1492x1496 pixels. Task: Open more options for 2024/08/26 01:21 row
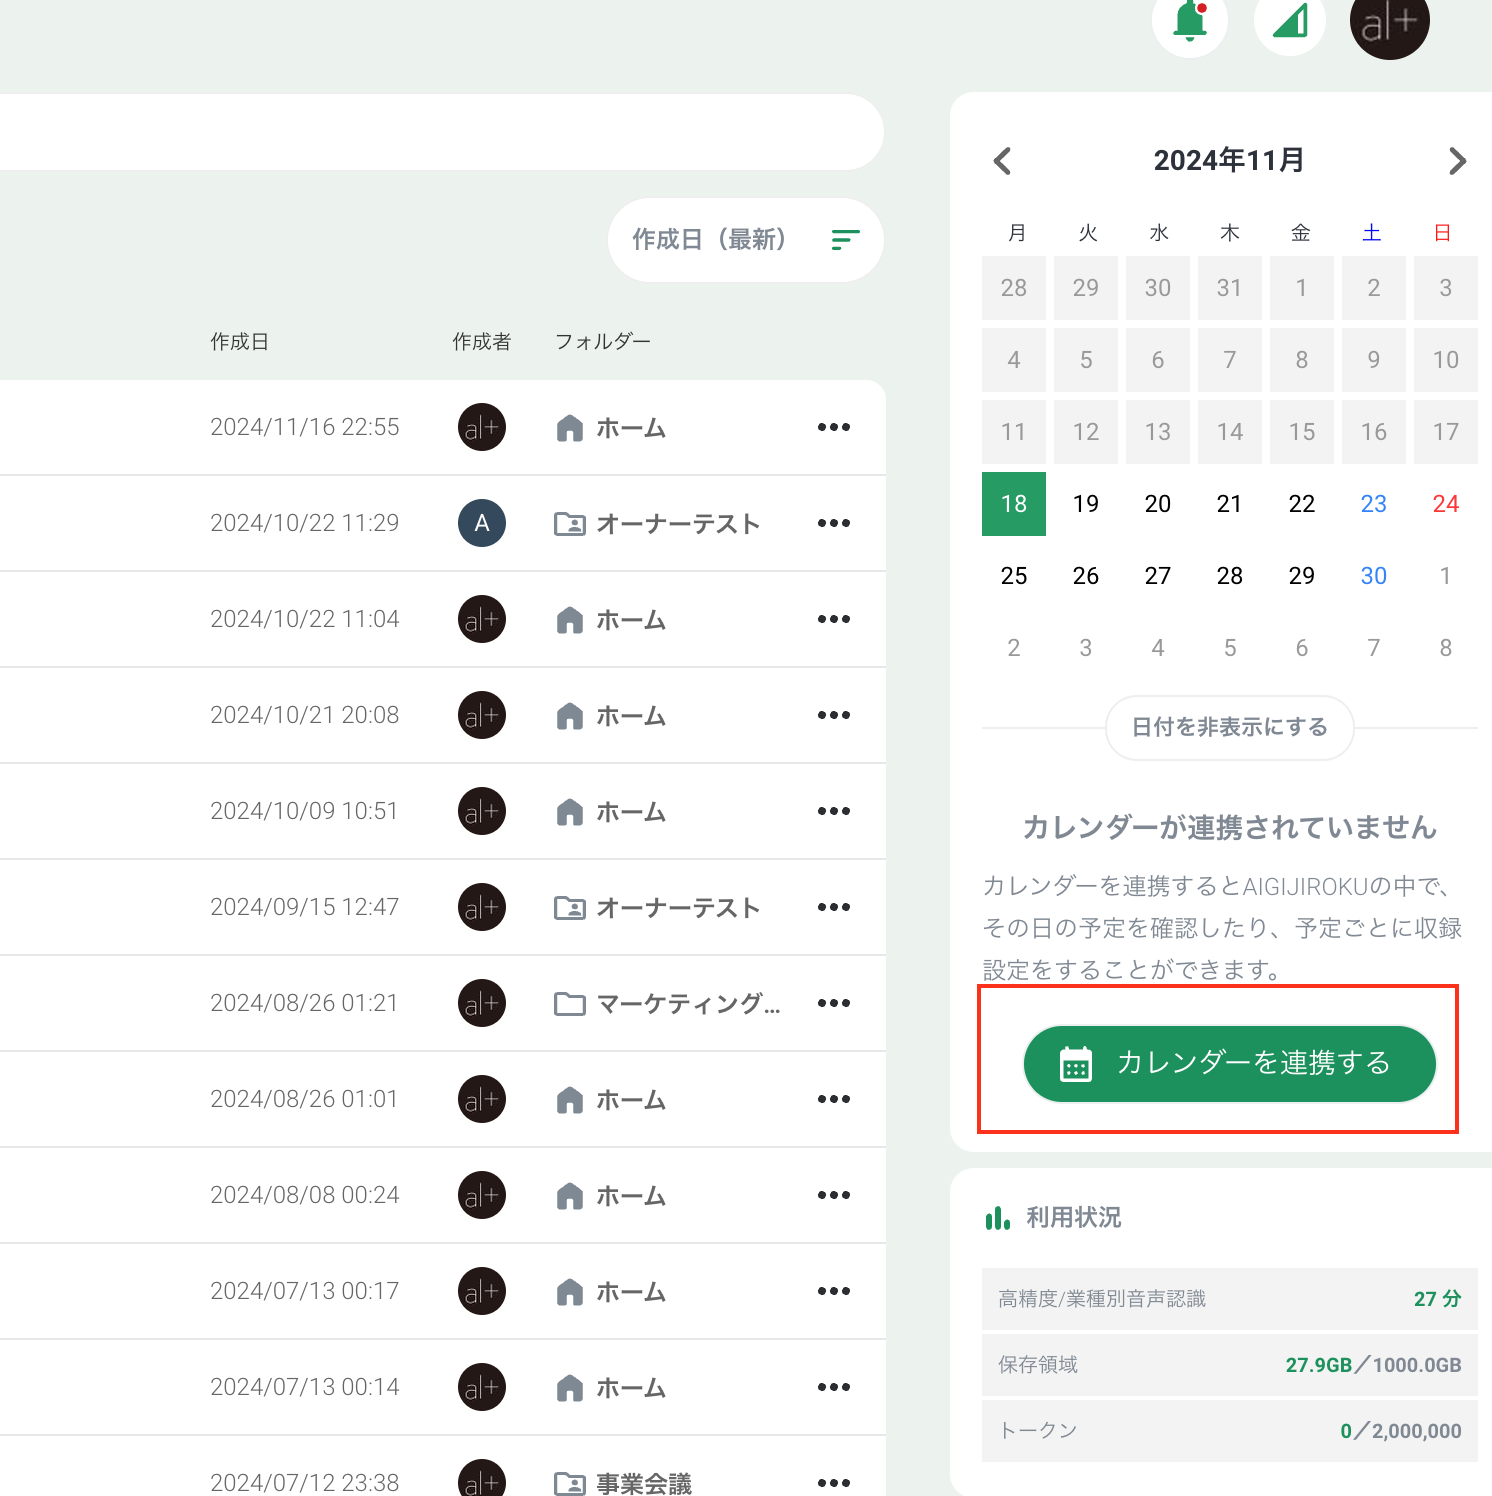834,1003
